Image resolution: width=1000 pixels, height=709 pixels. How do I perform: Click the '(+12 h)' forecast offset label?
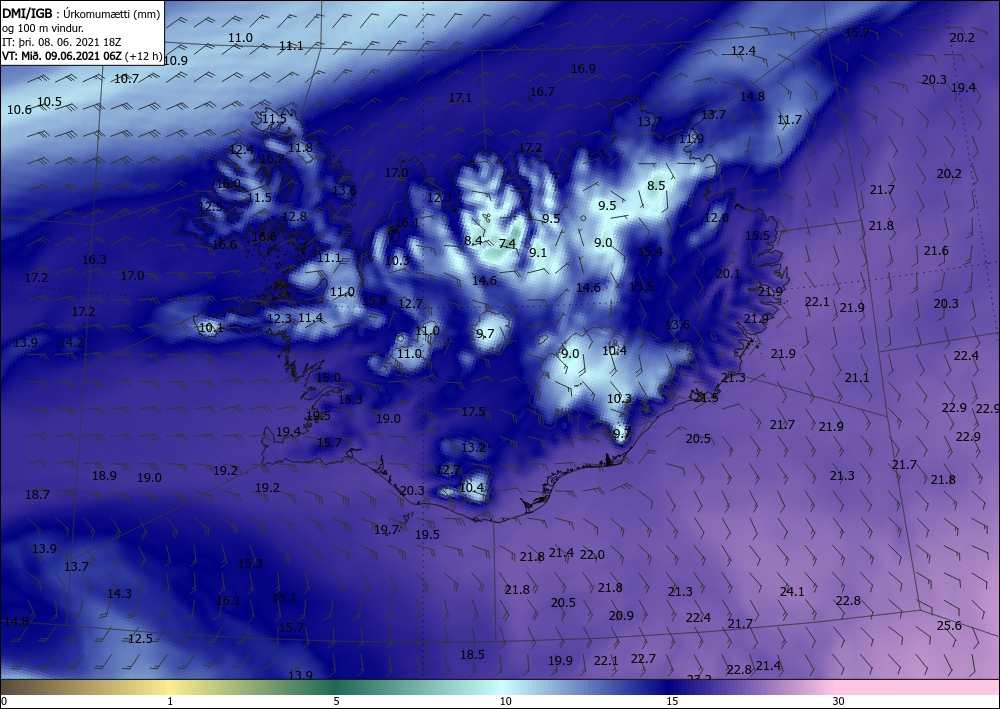pos(143,56)
